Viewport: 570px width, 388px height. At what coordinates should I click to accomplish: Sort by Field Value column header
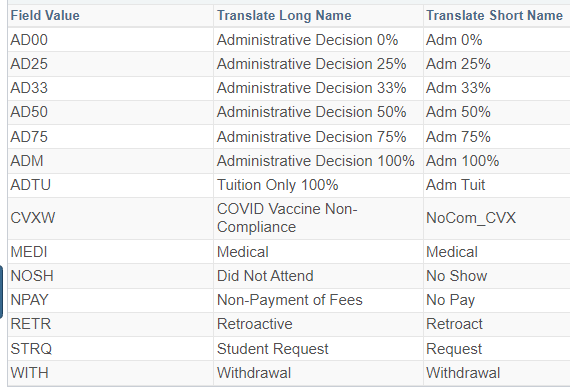coord(45,16)
